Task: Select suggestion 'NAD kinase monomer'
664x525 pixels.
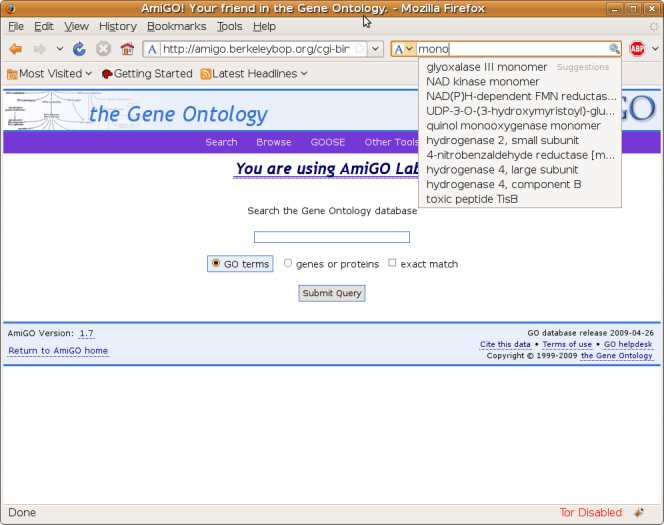Action: click(520, 82)
